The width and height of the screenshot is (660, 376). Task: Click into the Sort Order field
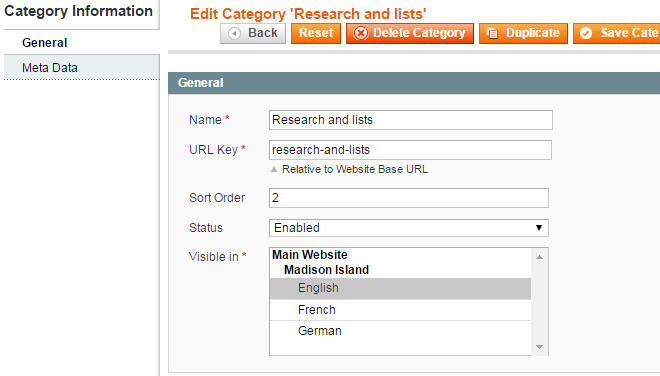pyautogui.click(x=409, y=198)
